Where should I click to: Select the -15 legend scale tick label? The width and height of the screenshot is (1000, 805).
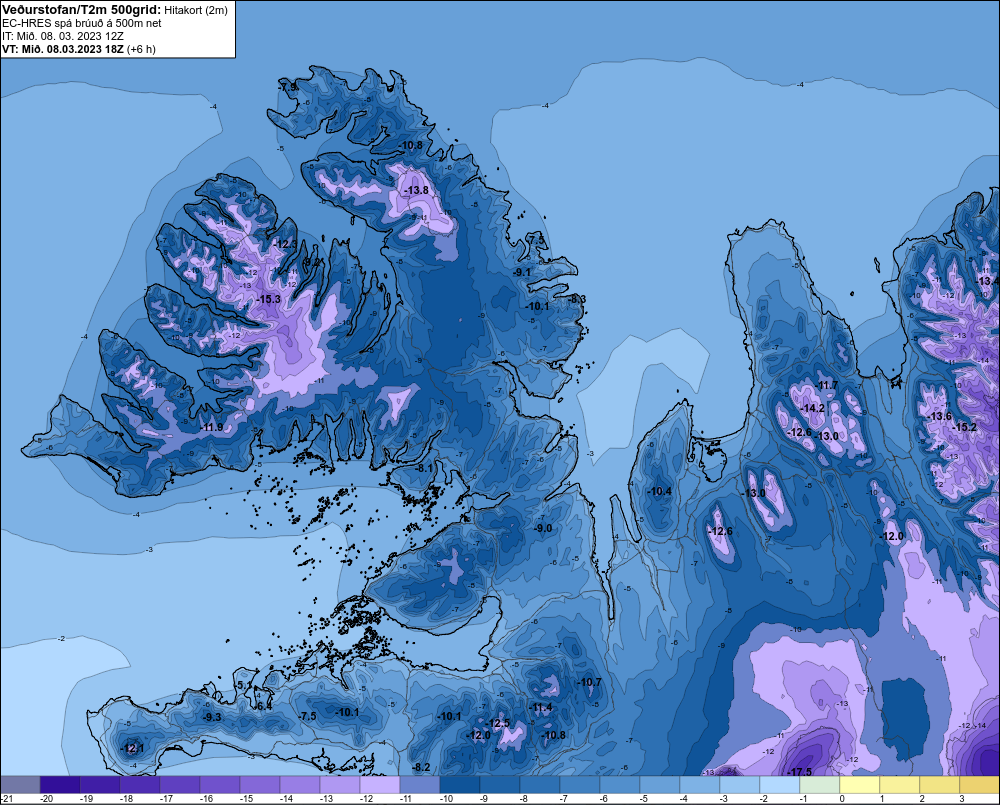(247, 799)
